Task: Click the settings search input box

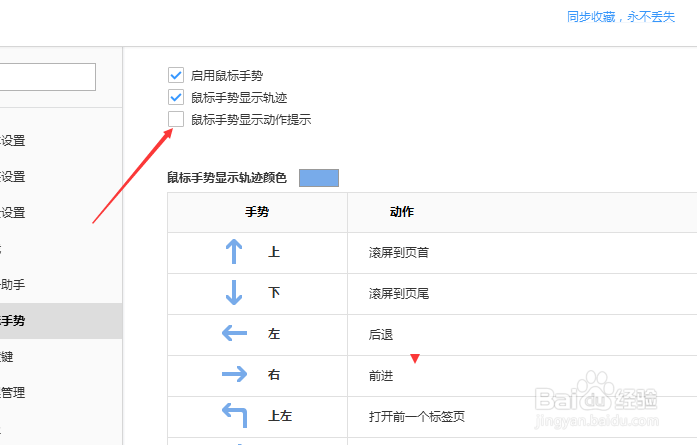Action: point(48,77)
